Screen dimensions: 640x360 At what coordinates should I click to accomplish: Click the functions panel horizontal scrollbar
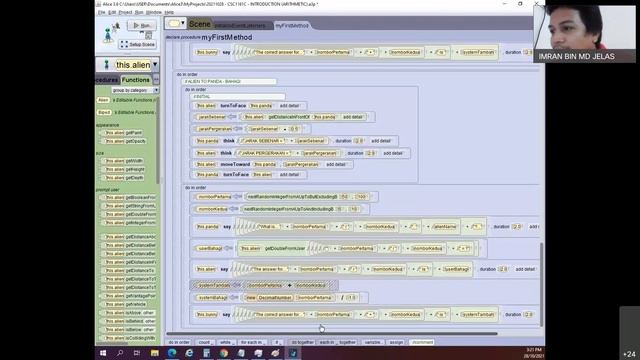[112, 343]
